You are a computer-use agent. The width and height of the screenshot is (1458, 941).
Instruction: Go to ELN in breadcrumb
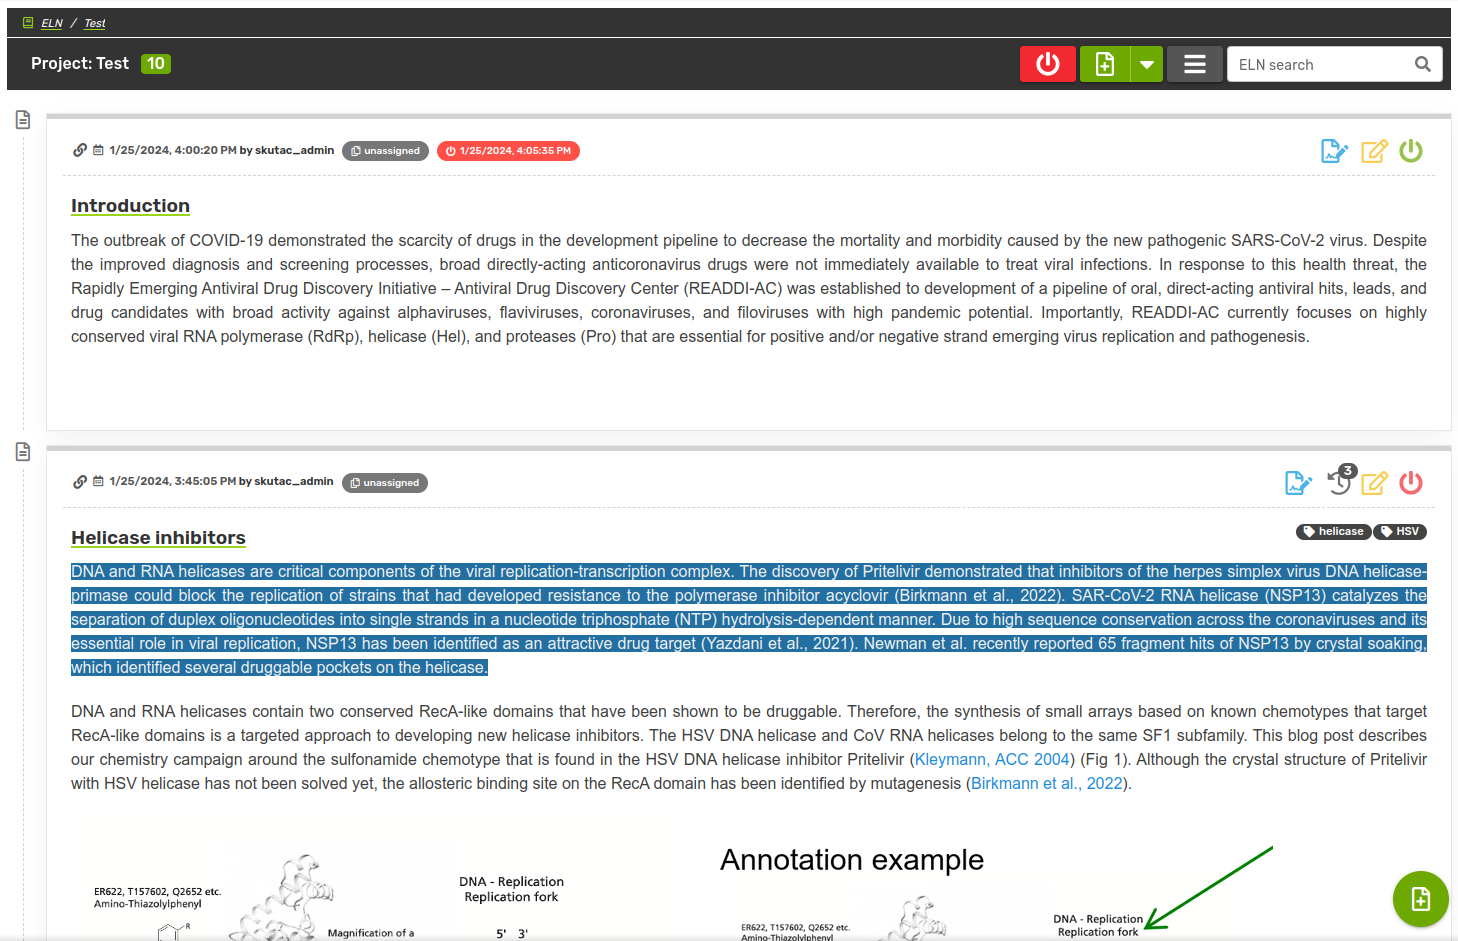click(x=52, y=23)
